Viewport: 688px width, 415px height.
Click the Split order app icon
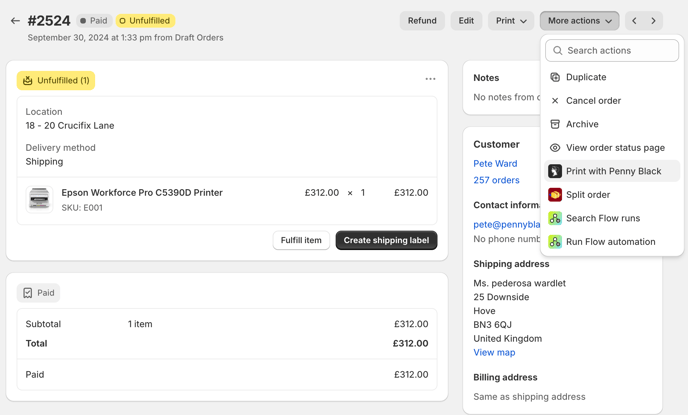point(555,195)
